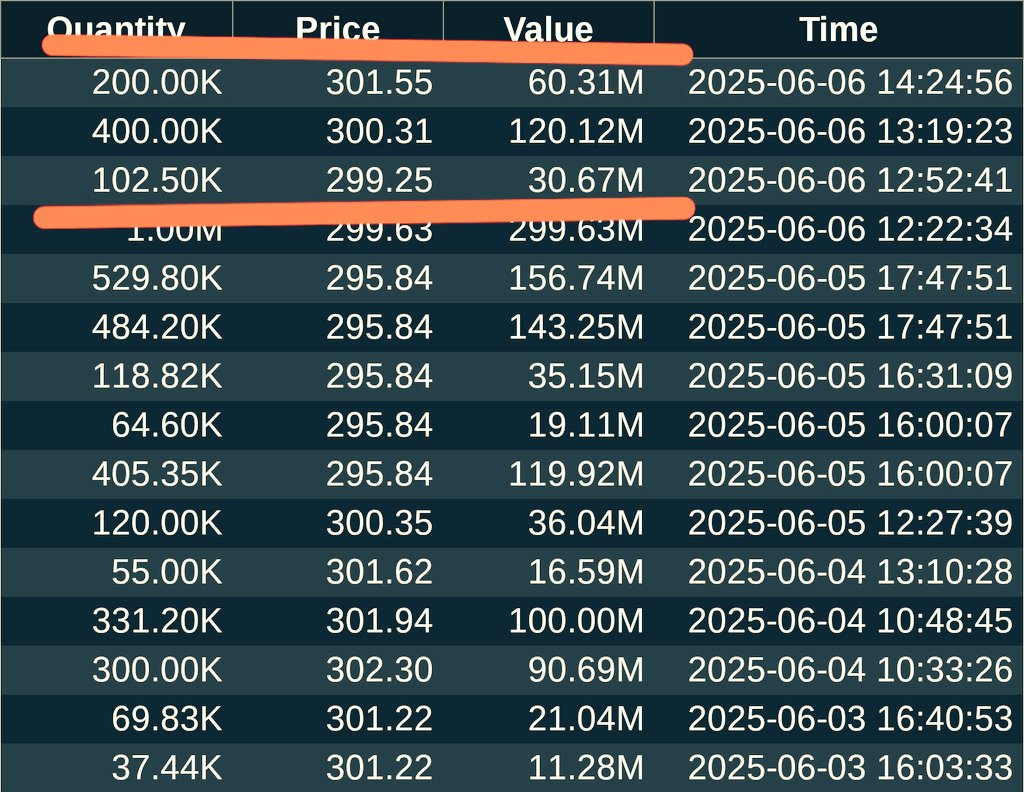1024x792 pixels.
Task: Click the Price column header
Action: tap(338, 29)
